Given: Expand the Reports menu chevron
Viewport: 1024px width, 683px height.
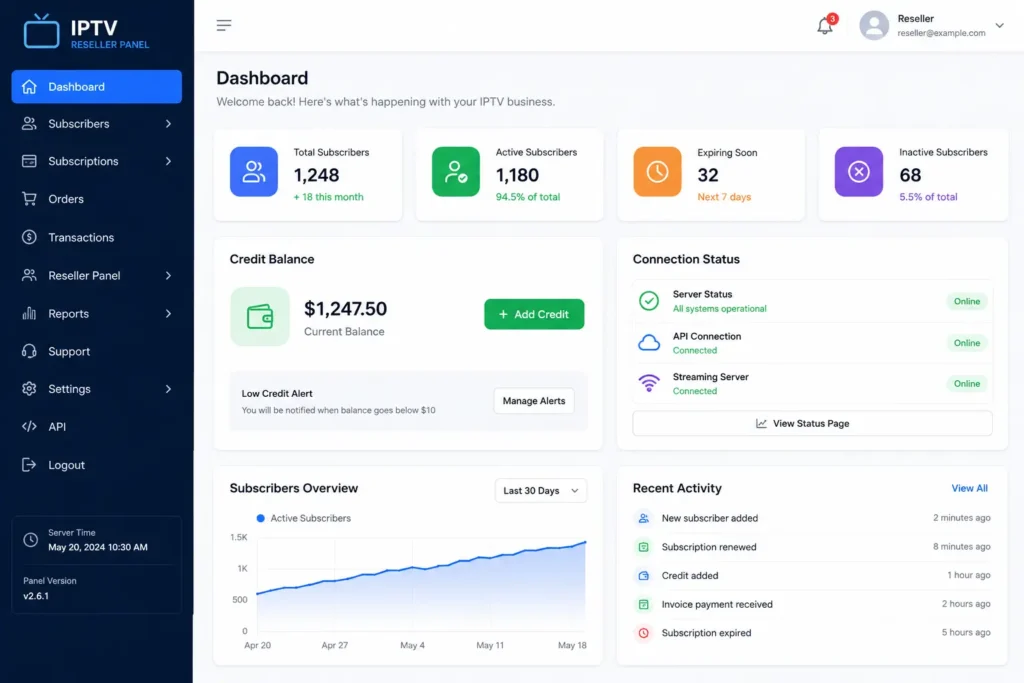Looking at the screenshot, I should coord(168,313).
